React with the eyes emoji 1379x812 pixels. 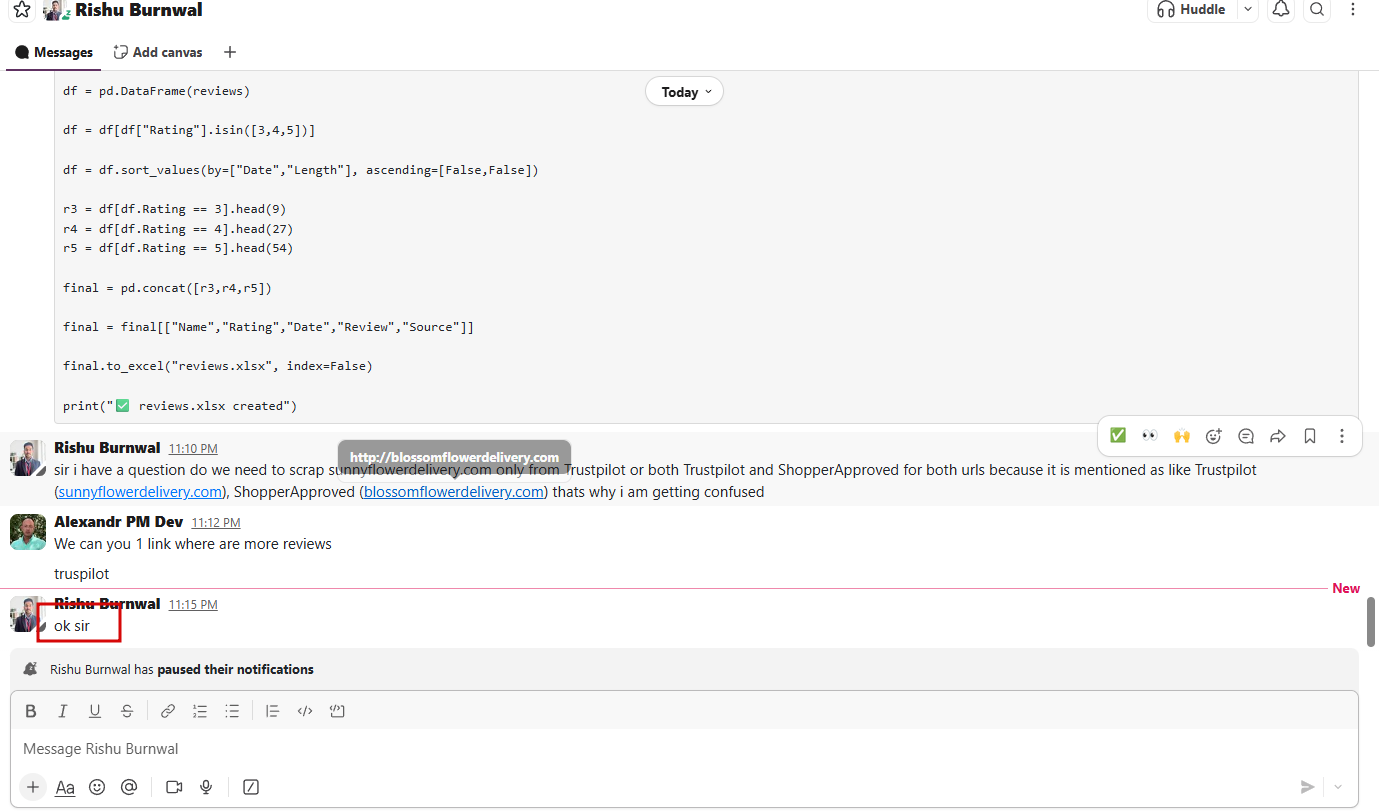coord(1150,436)
